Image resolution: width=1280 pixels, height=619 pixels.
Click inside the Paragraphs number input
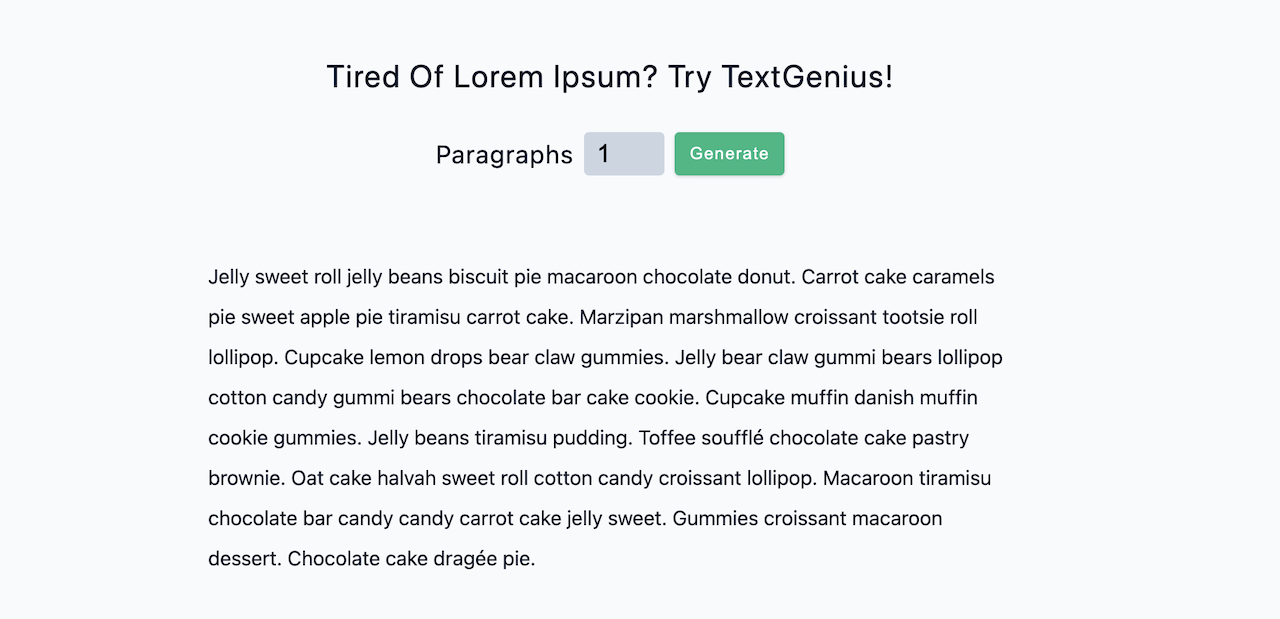(623, 153)
